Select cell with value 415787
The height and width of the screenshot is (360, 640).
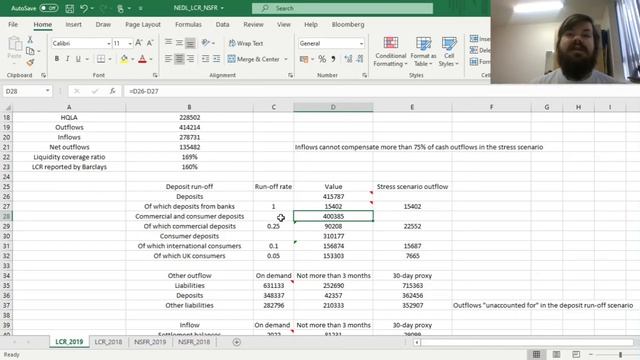(x=333, y=196)
